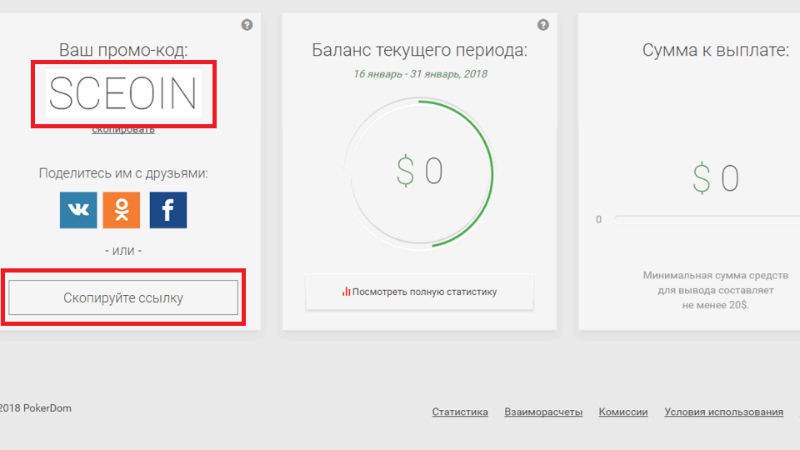The height and width of the screenshot is (450, 800).
Task: Click the Поделитесь им с друзьями text
Action: click(x=123, y=173)
